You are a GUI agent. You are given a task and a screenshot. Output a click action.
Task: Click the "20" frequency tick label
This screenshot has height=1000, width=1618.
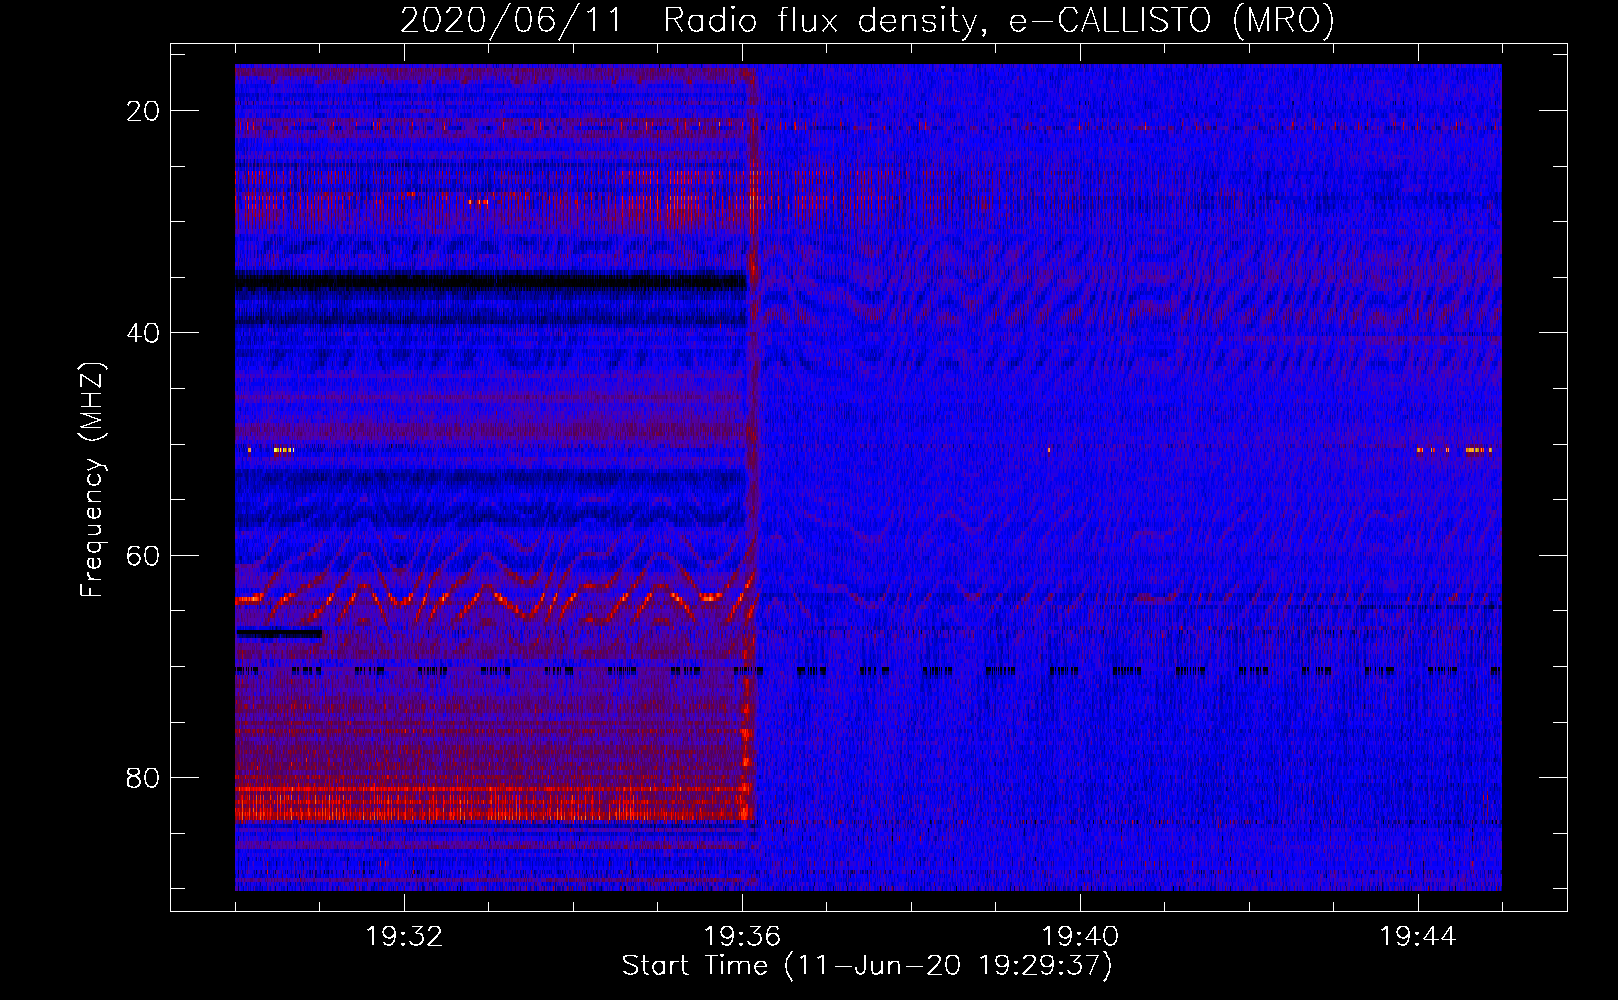pyautogui.click(x=143, y=111)
